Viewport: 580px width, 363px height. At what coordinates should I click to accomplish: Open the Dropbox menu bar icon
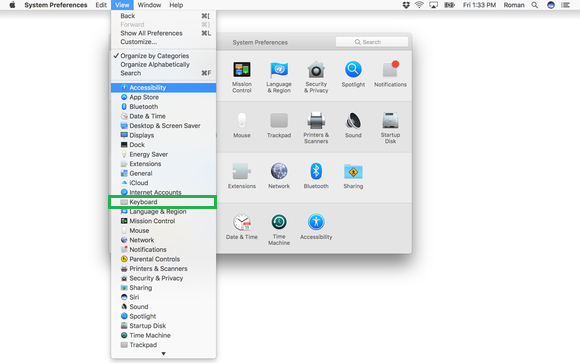point(406,5)
